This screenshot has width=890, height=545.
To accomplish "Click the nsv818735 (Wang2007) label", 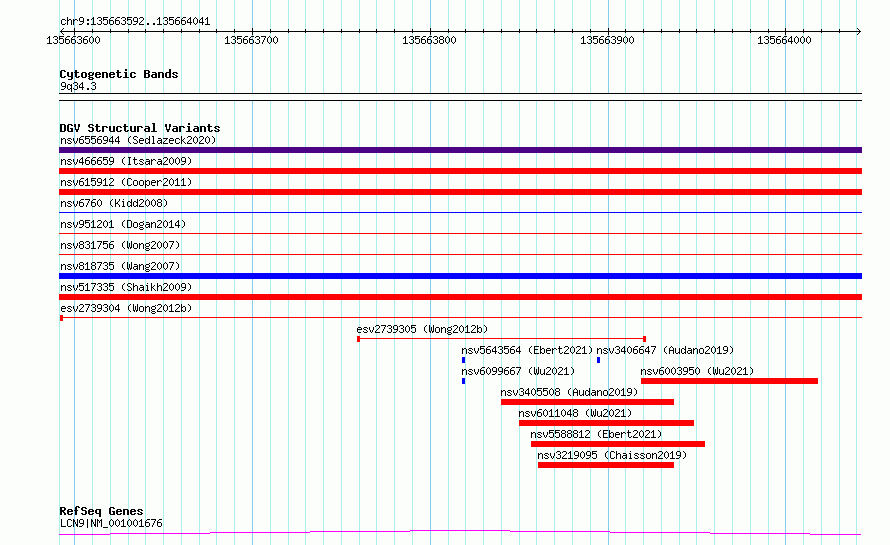I will click(120, 266).
